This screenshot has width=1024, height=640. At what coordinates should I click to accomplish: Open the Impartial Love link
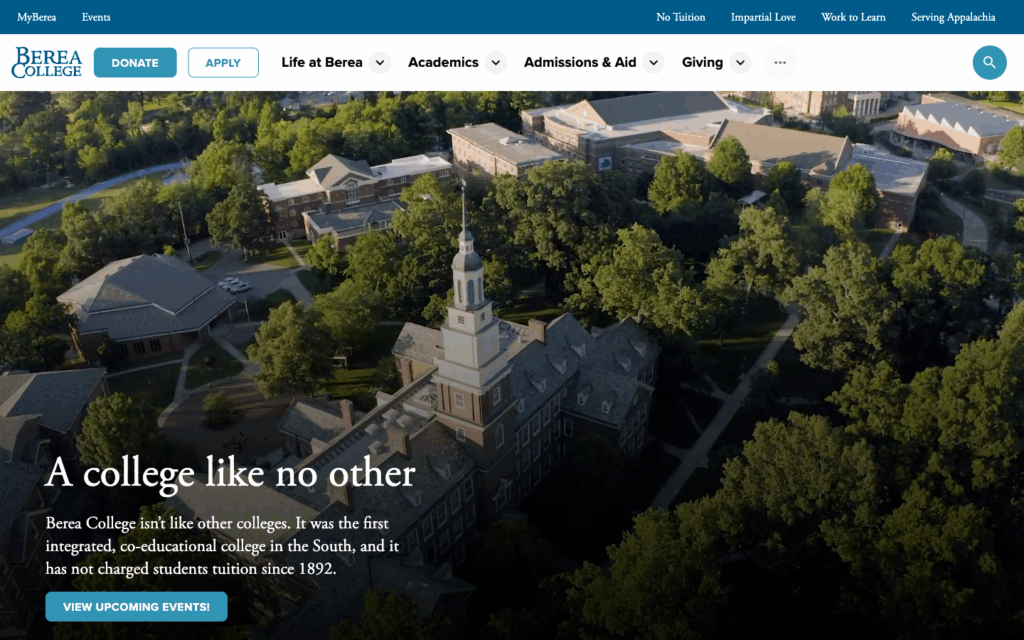(763, 17)
